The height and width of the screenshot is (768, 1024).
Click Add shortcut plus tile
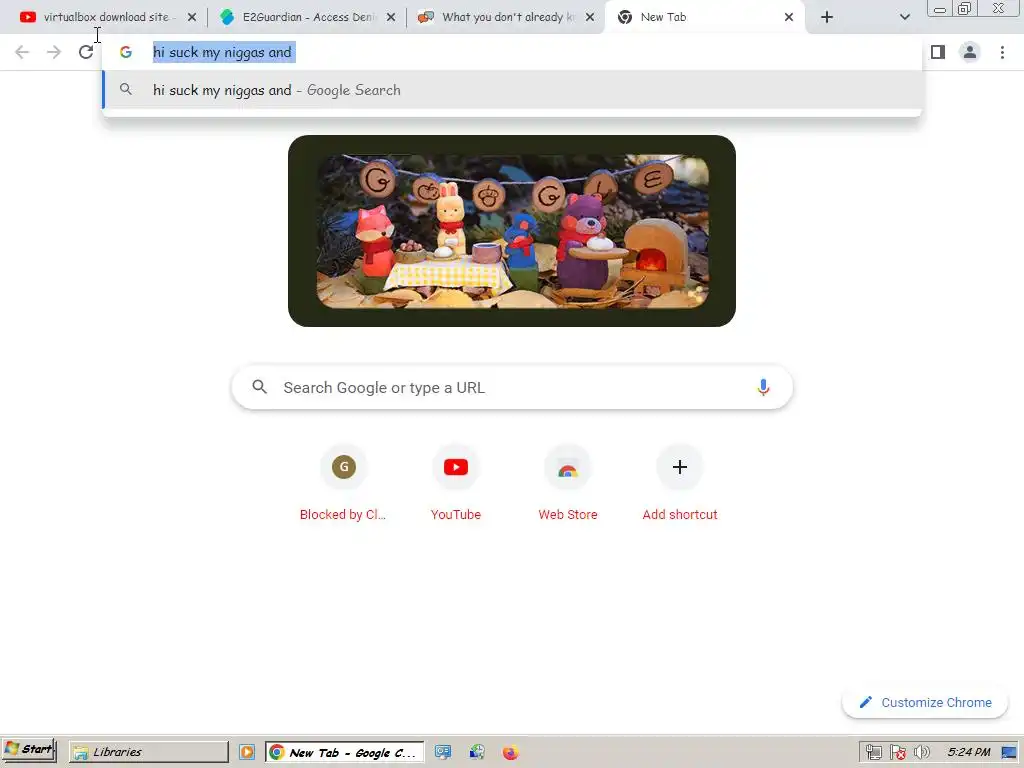point(680,485)
